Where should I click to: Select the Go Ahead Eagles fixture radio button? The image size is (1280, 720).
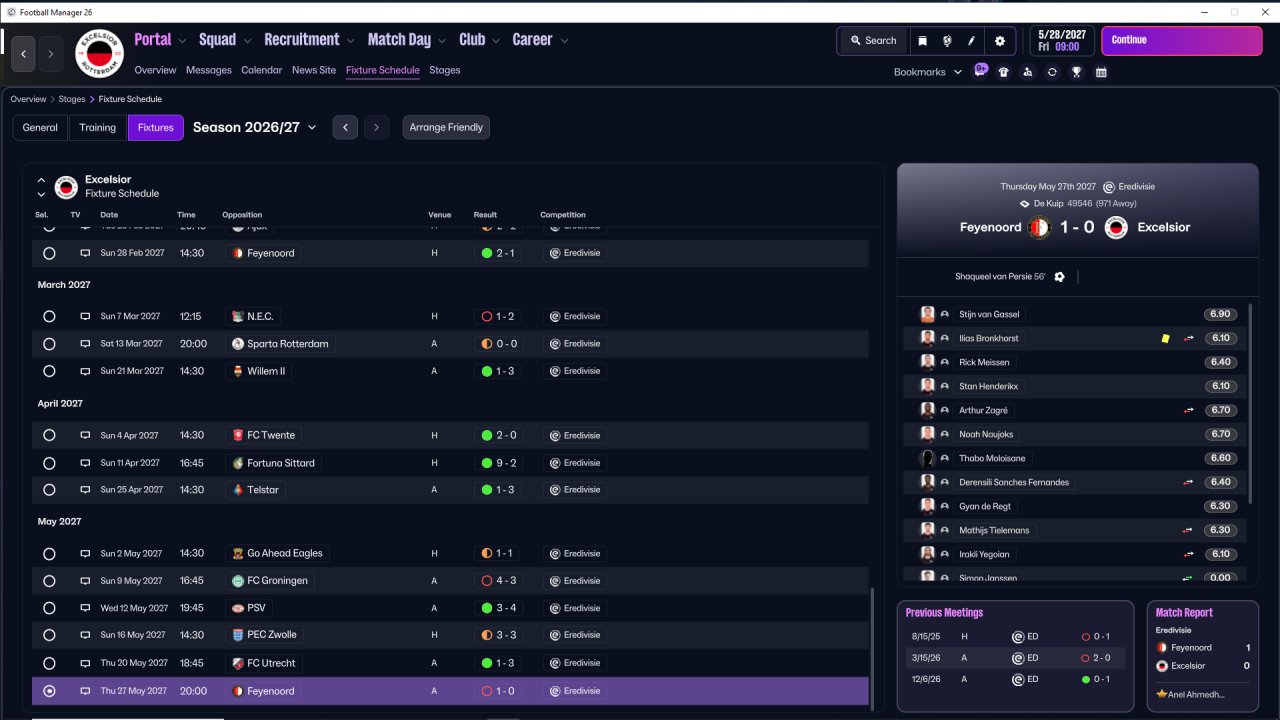49,553
